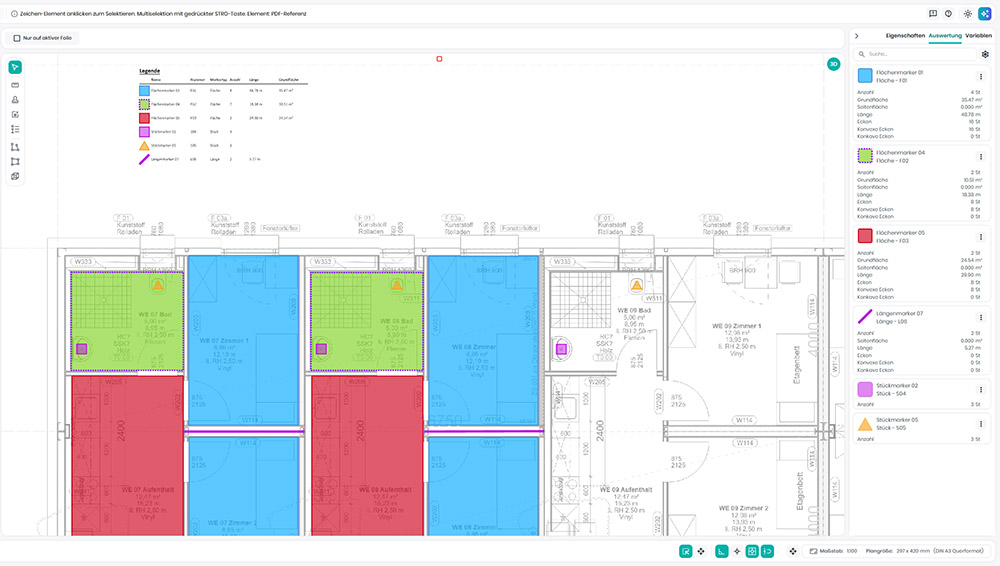Open the AI assistant sparkle button
The image size is (1000, 566).
985,13
